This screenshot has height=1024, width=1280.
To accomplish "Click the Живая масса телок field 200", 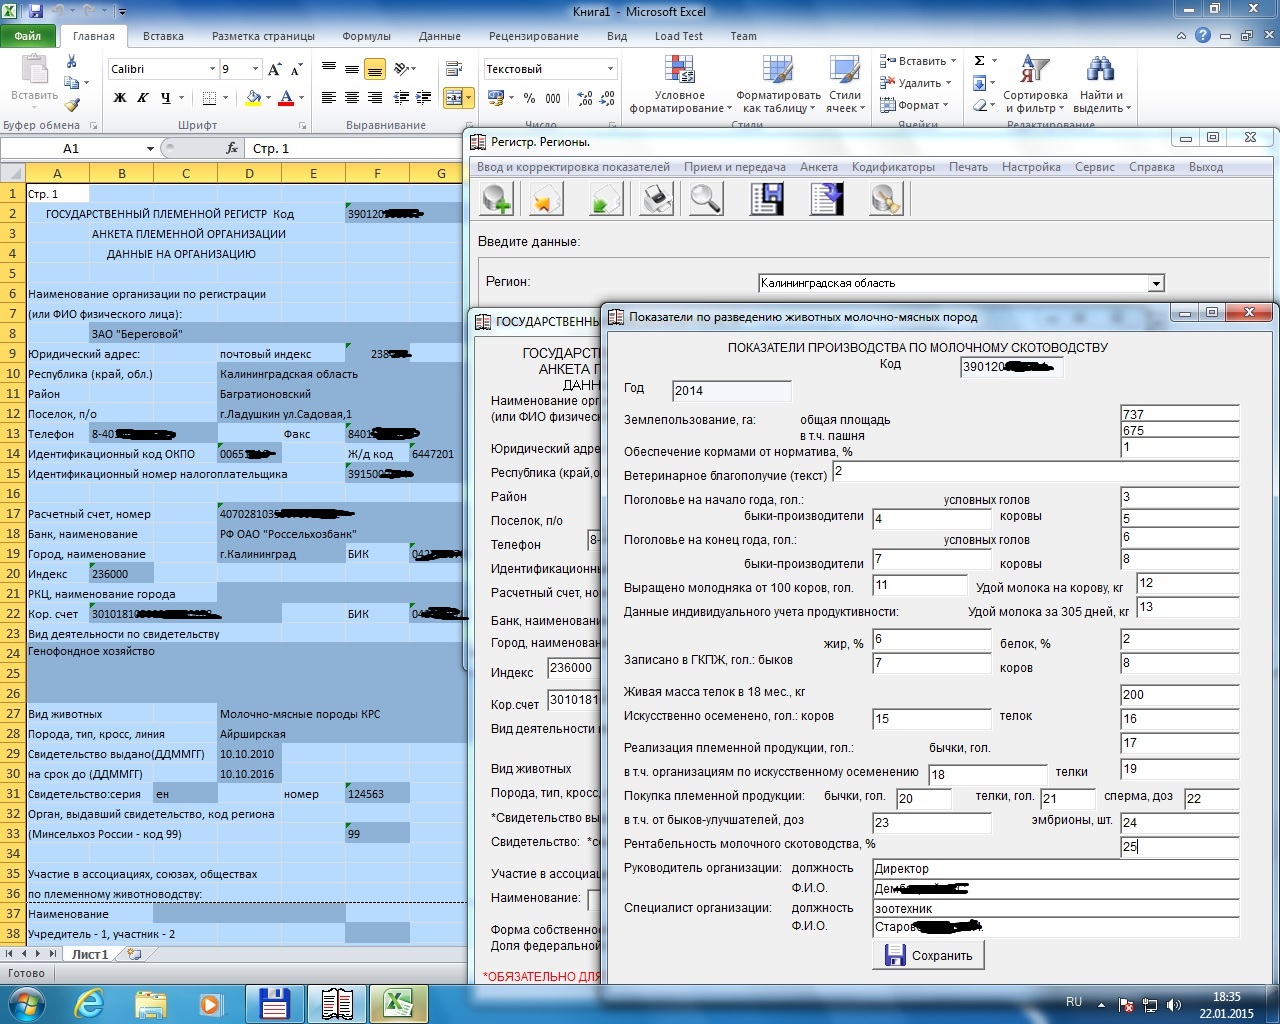I will pyautogui.click(x=1180, y=694).
